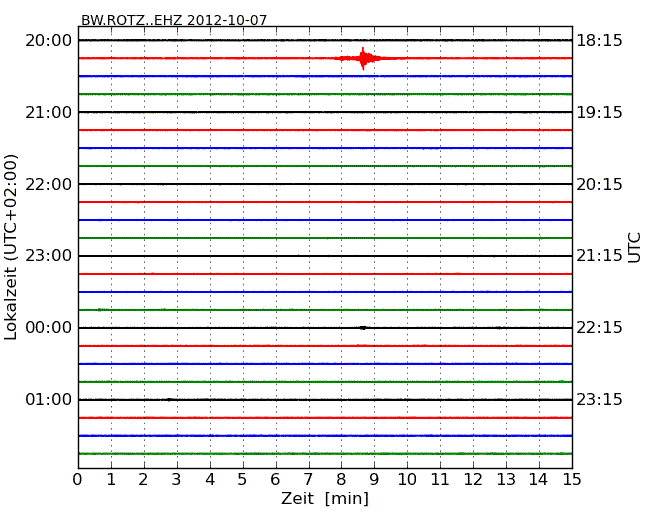This screenshot has height=520, width=650.
Task: Click the 8 minute tick label
Action: (341, 479)
